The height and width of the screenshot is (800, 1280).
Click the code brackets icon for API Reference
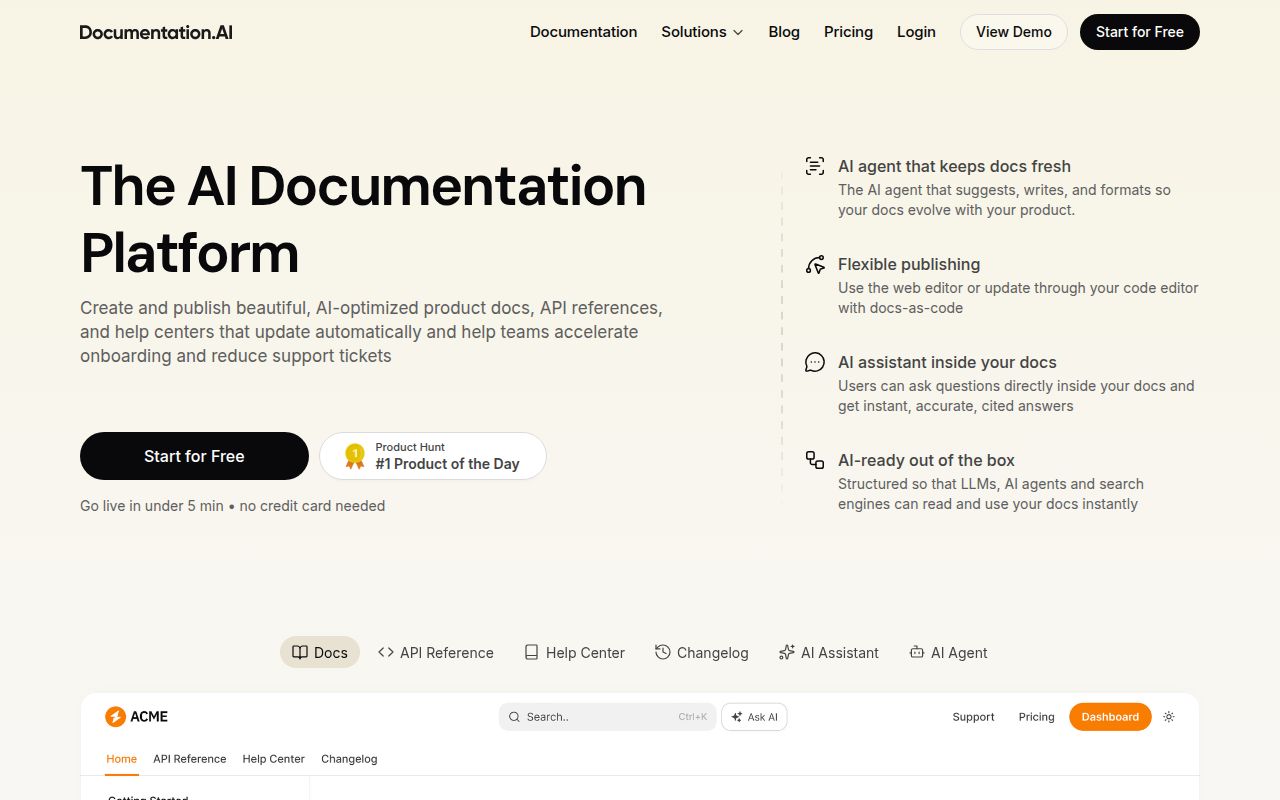(386, 652)
